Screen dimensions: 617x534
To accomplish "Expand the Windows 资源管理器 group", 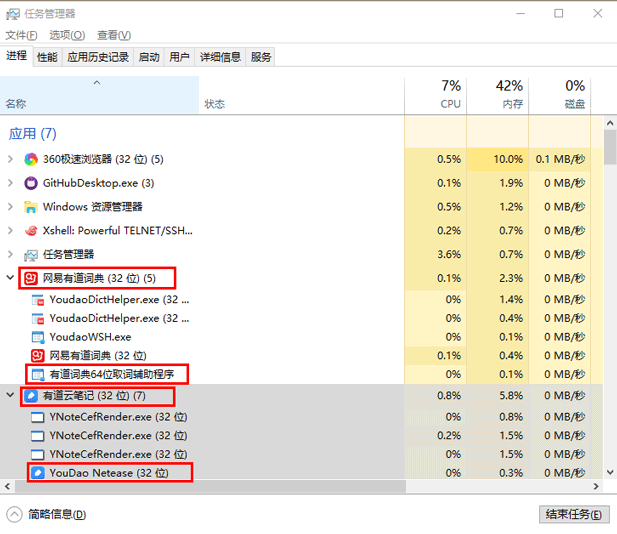I will 11,207.
